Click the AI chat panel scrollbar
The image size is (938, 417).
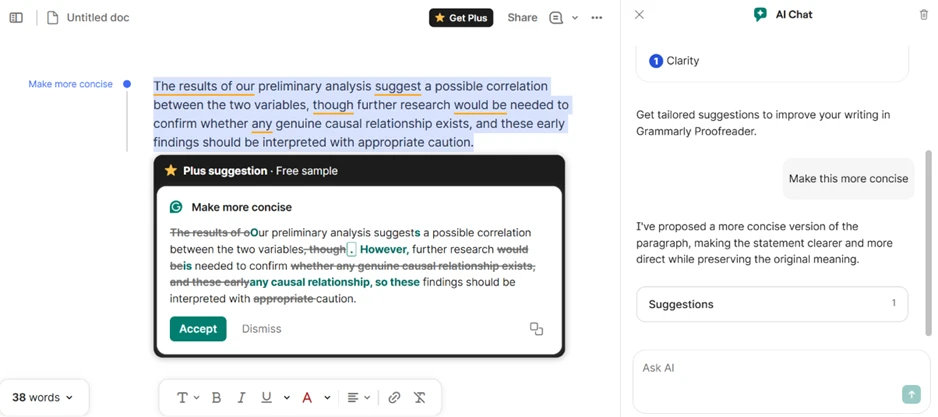(x=928, y=242)
